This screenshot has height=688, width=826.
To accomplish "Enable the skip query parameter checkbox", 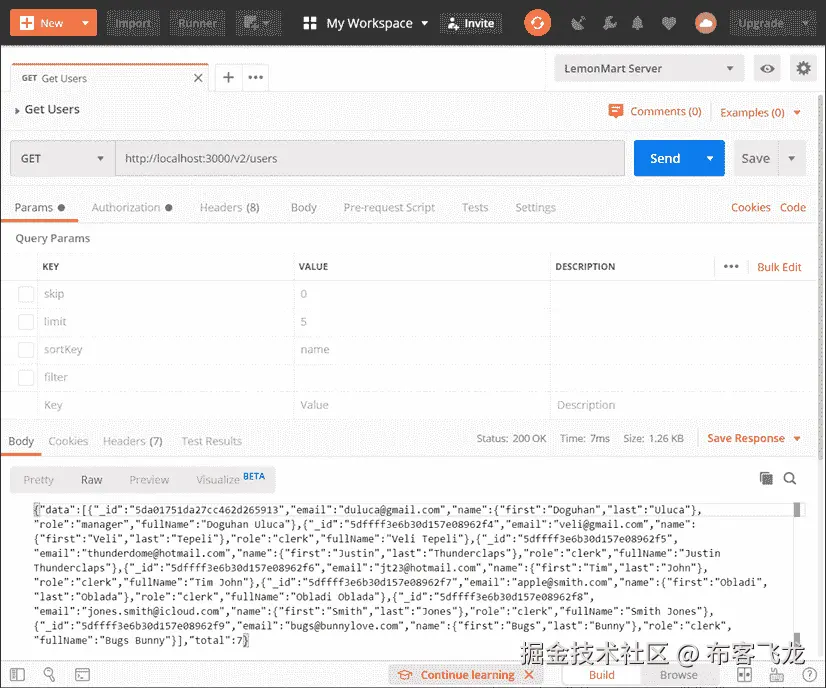I will (26, 294).
